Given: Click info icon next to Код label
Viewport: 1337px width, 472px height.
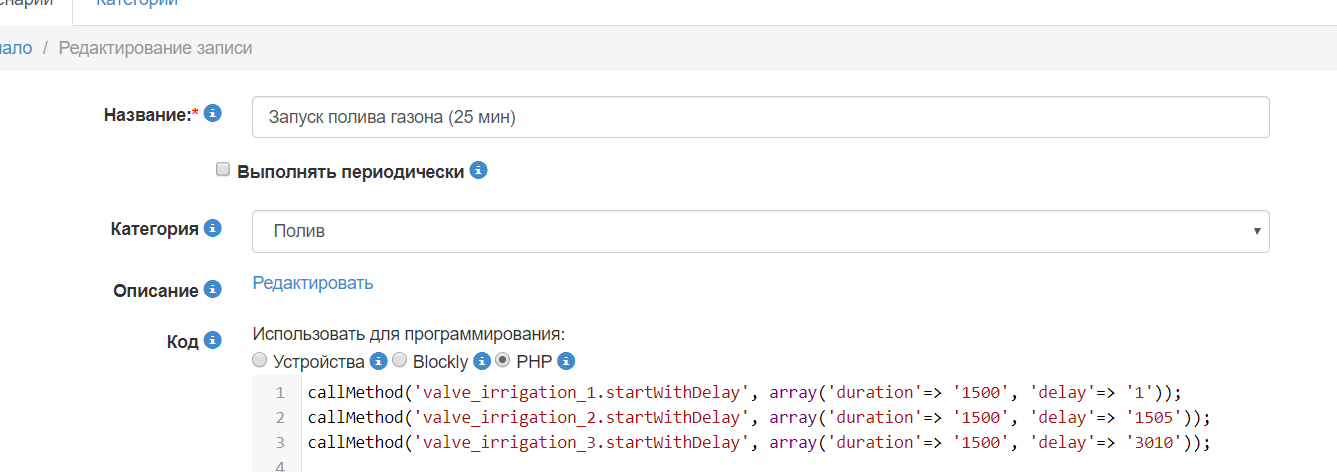Looking at the screenshot, I should (212, 340).
